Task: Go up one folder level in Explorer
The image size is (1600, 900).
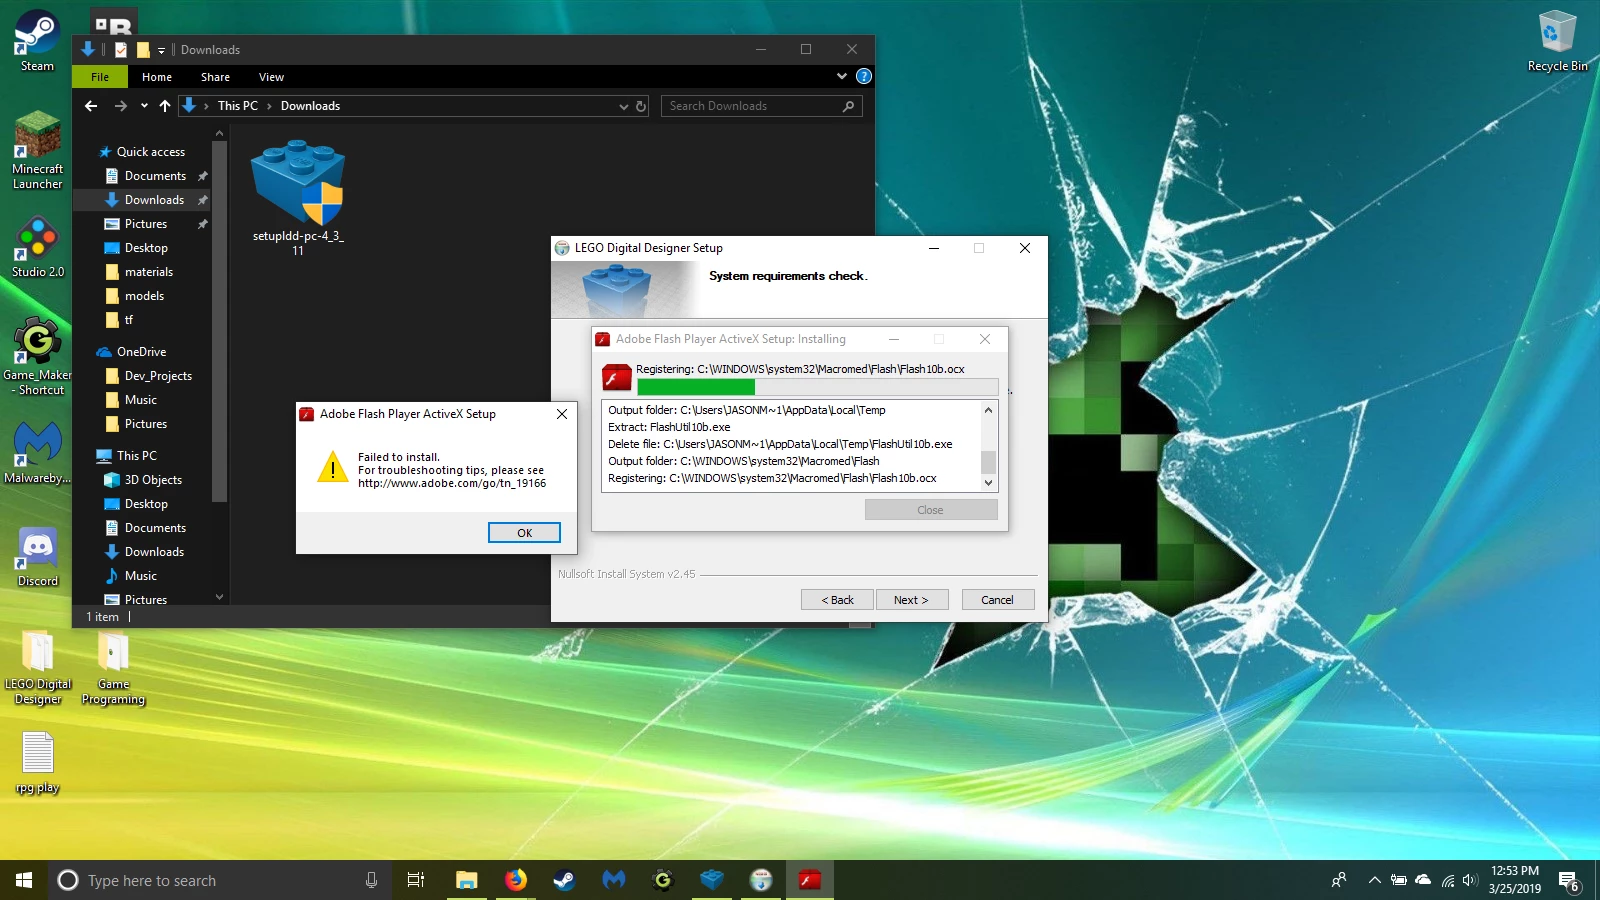Action: click(165, 106)
